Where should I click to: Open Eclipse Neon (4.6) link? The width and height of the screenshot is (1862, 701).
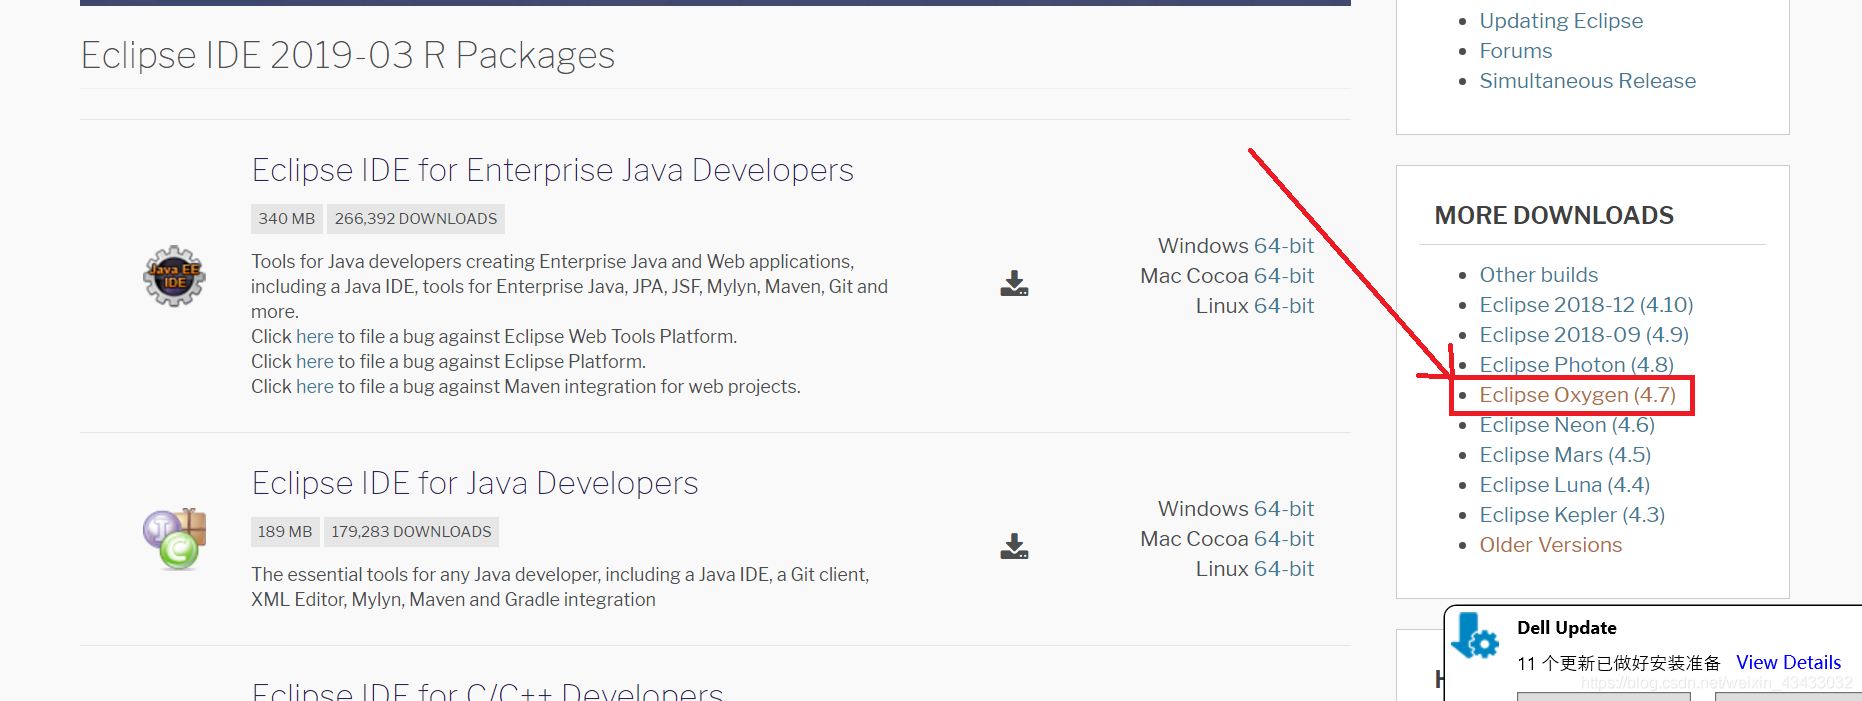click(x=1567, y=425)
